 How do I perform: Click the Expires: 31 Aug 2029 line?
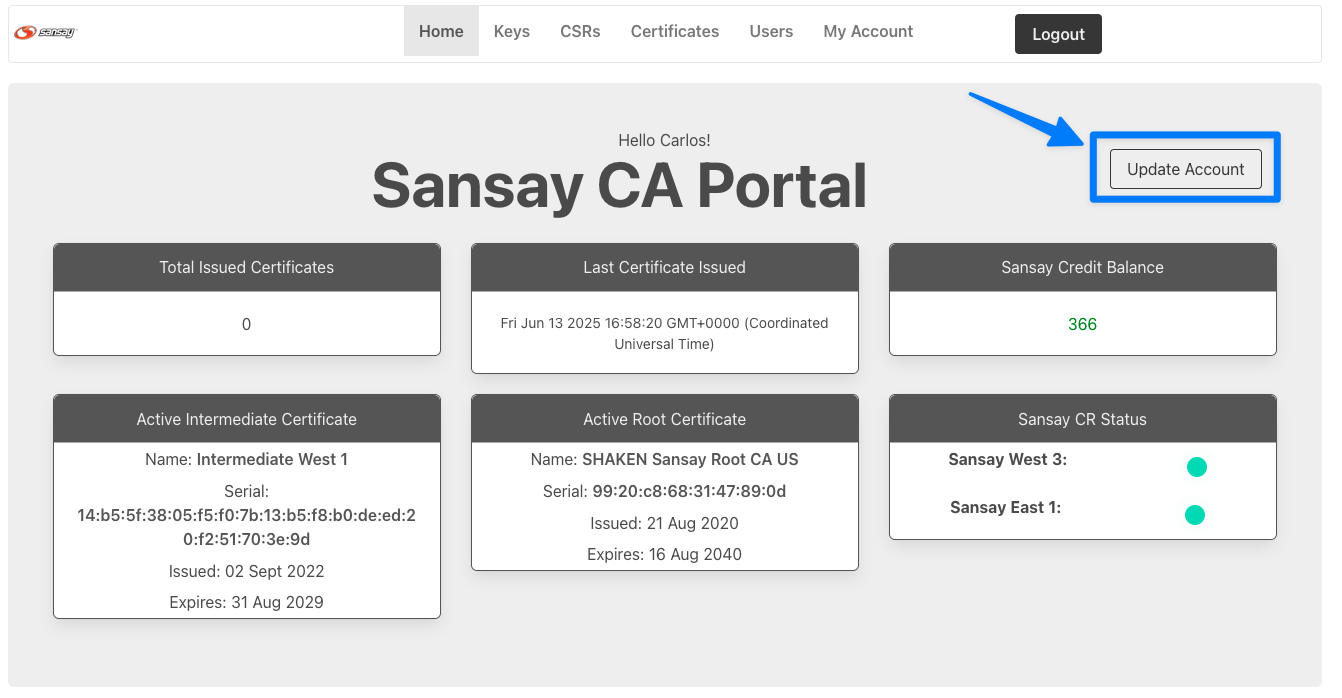(x=247, y=602)
